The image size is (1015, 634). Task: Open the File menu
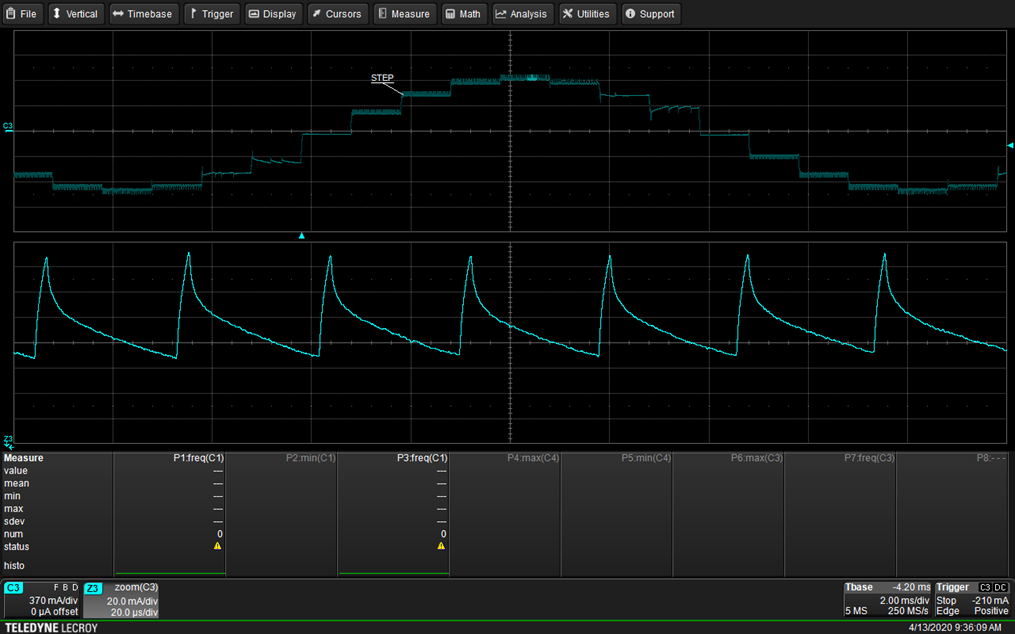click(x=21, y=14)
